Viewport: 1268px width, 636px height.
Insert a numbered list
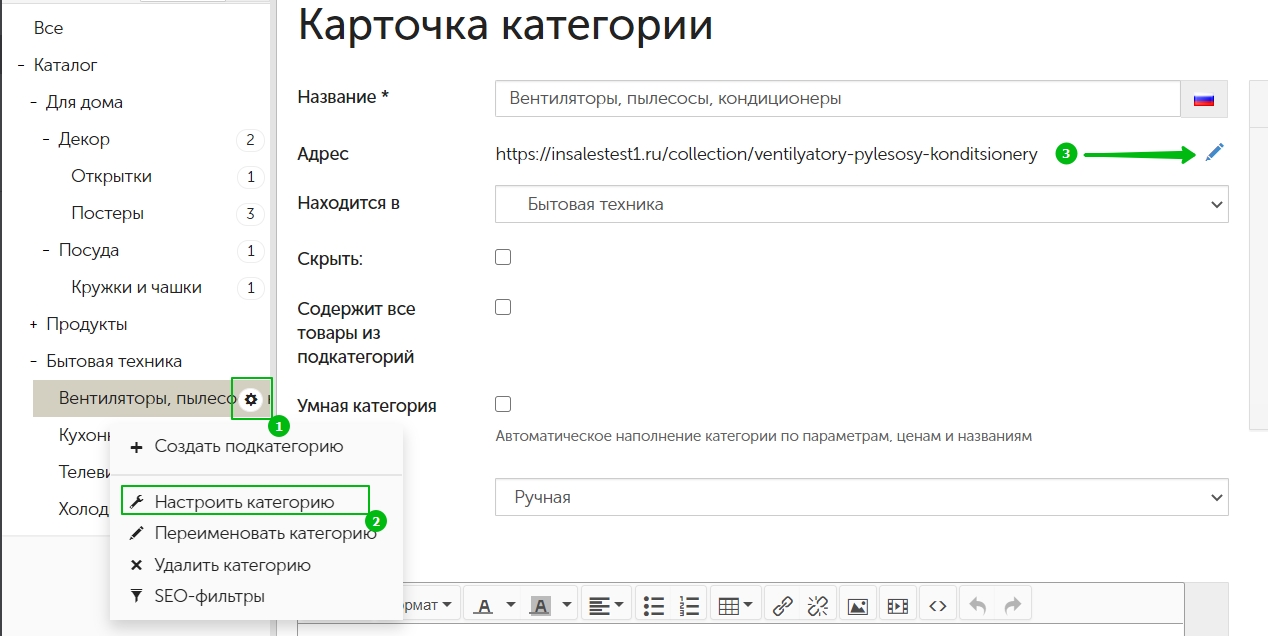[x=689, y=605]
